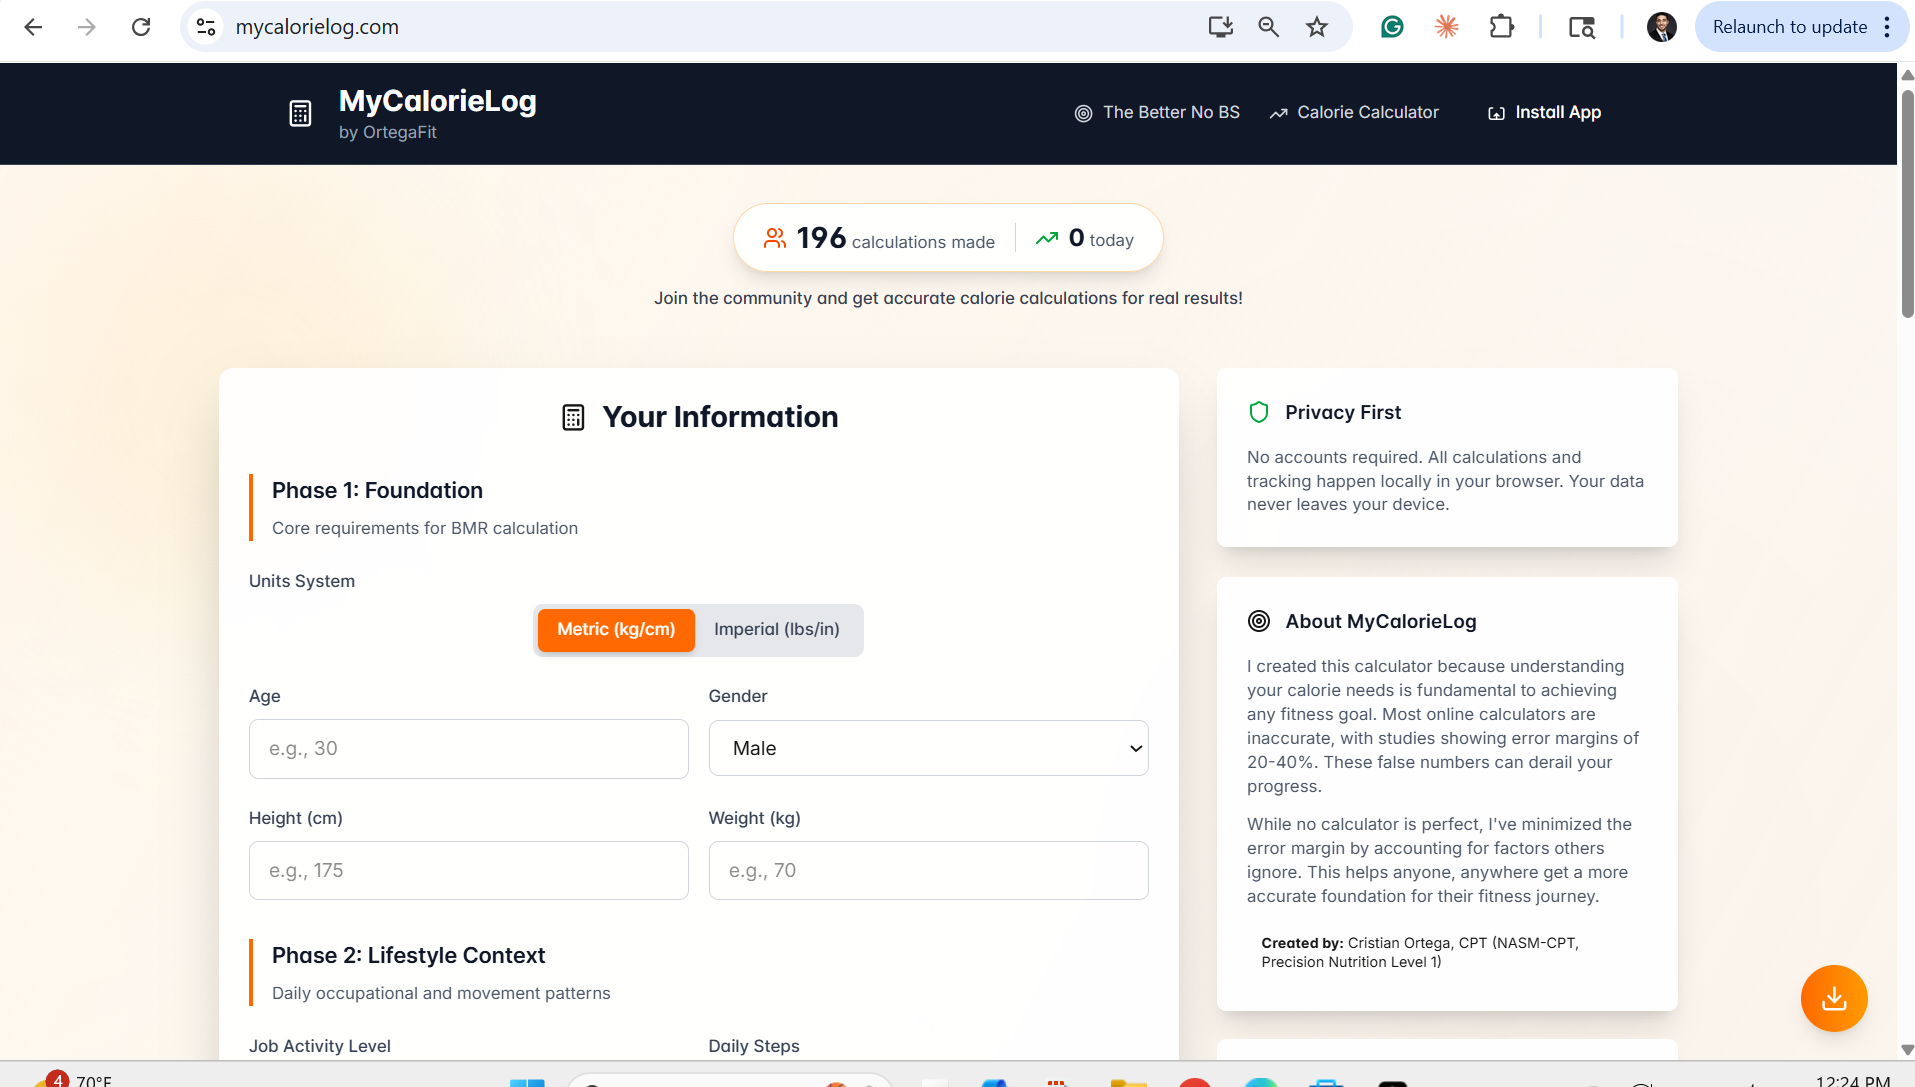Click the 'Join the community' tagline text
This screenshot has height=1087, width=1915.
948,298
